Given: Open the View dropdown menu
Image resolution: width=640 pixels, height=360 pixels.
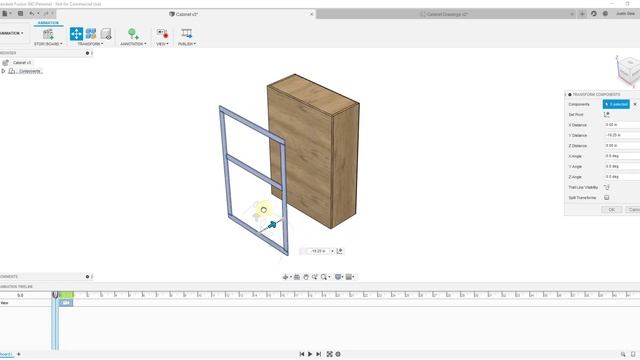Looking at the screenshot, I should click(x=162, y=44).
